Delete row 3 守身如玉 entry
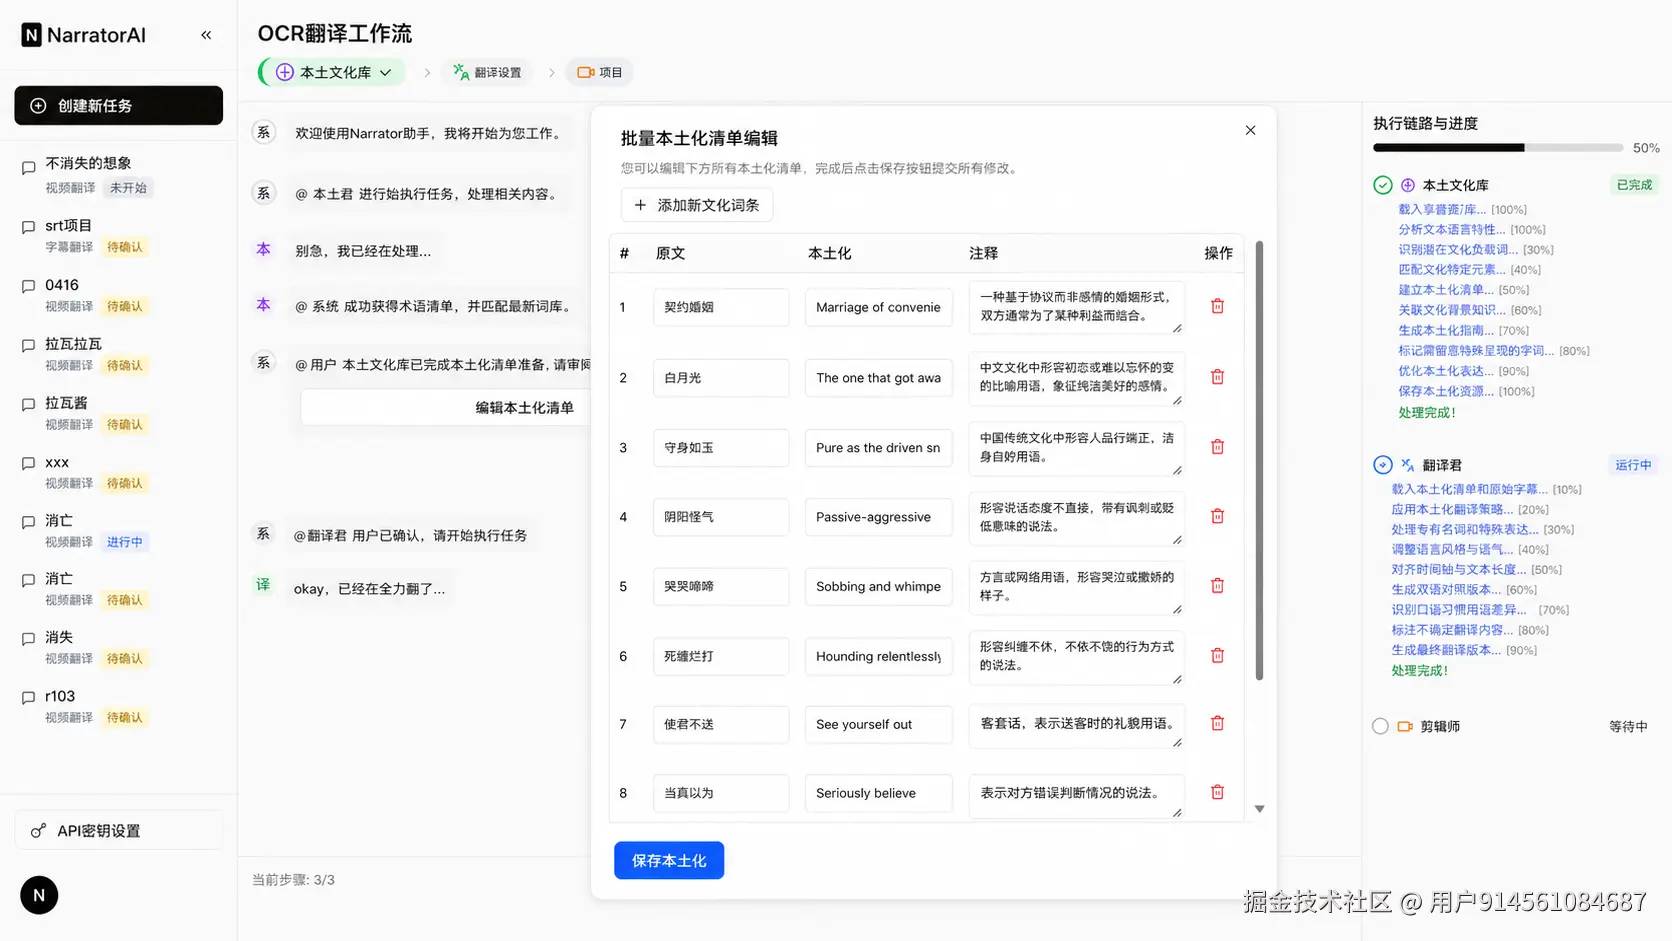 [1217, 447]
